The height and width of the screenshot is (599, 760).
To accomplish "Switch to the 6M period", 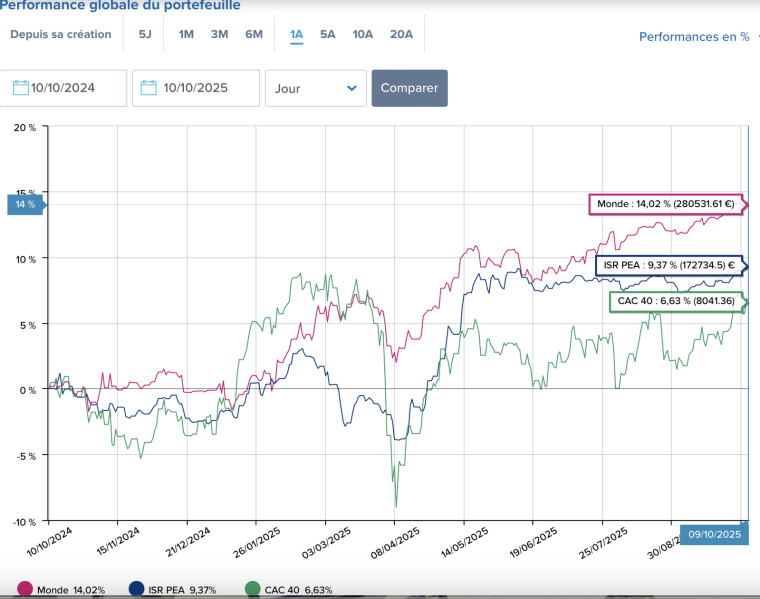I will pos(254,34).
